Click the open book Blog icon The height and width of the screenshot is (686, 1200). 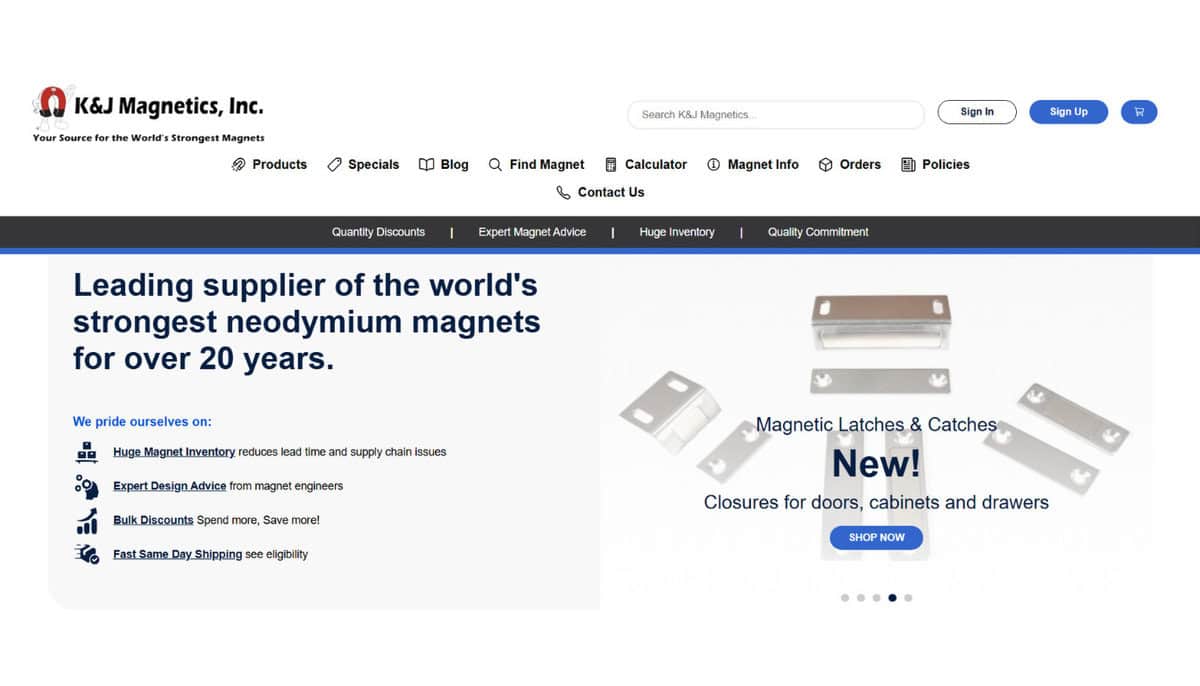coord(427,164)
